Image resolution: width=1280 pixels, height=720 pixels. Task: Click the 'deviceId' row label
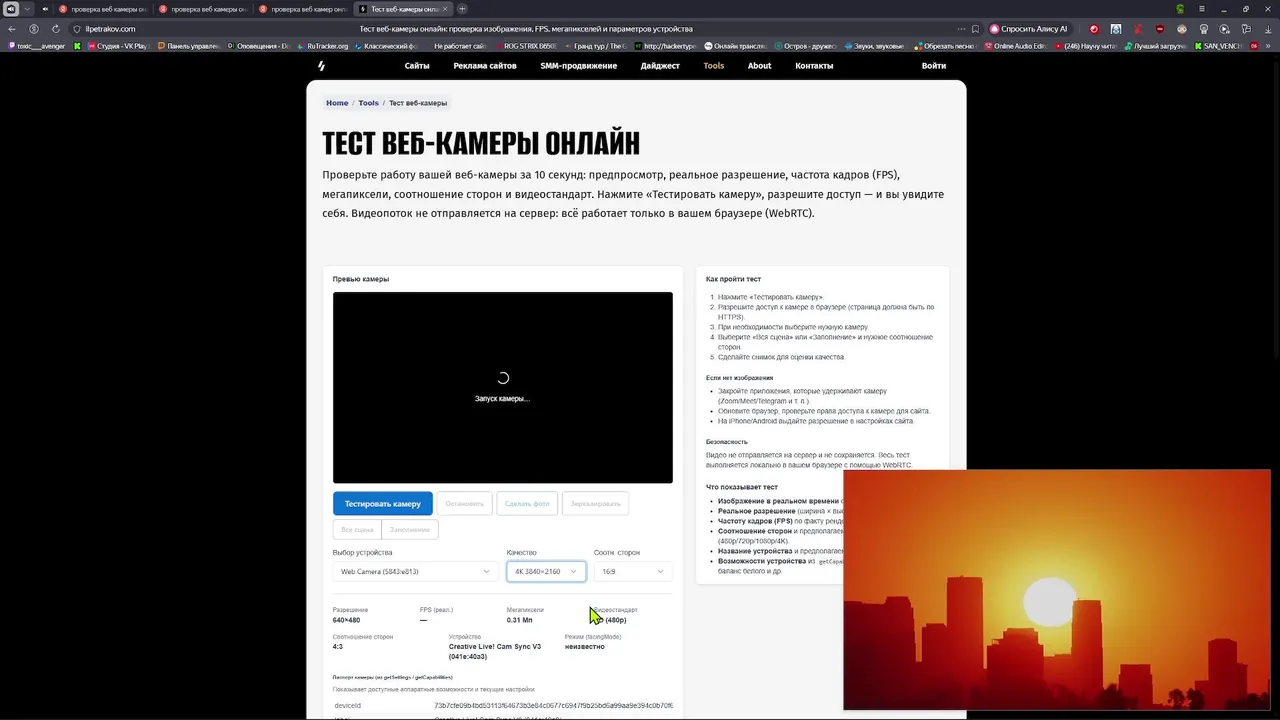[347, 706]
